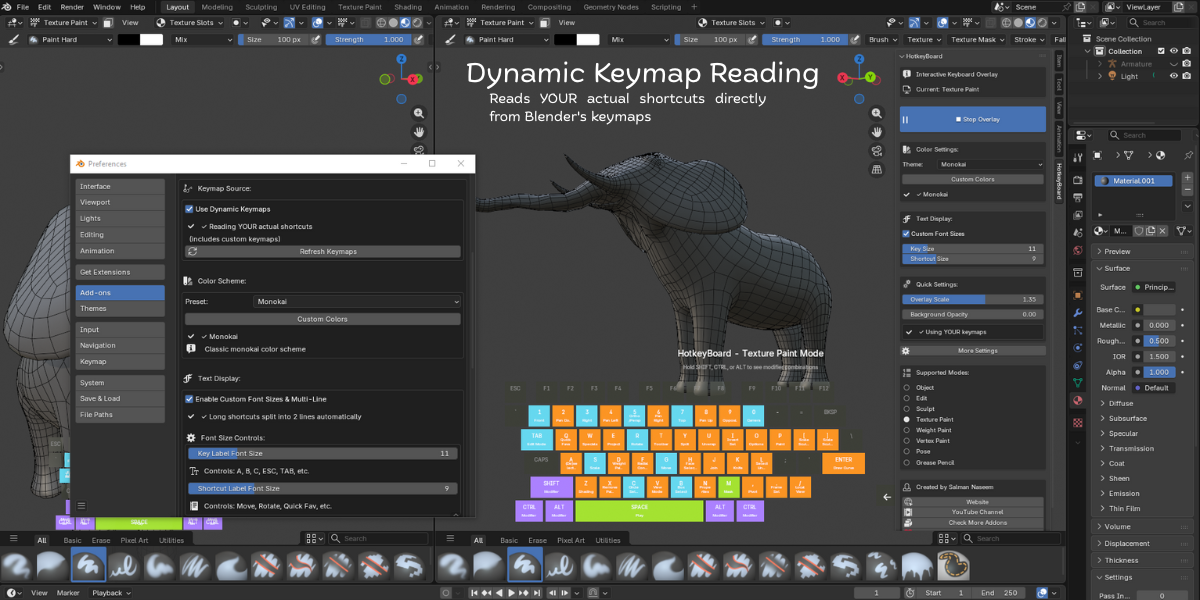The width and height of the screenshot is (1200, 600).
Task: Click the left arrow icon beside on-screen keyboard
Action: 887,496
